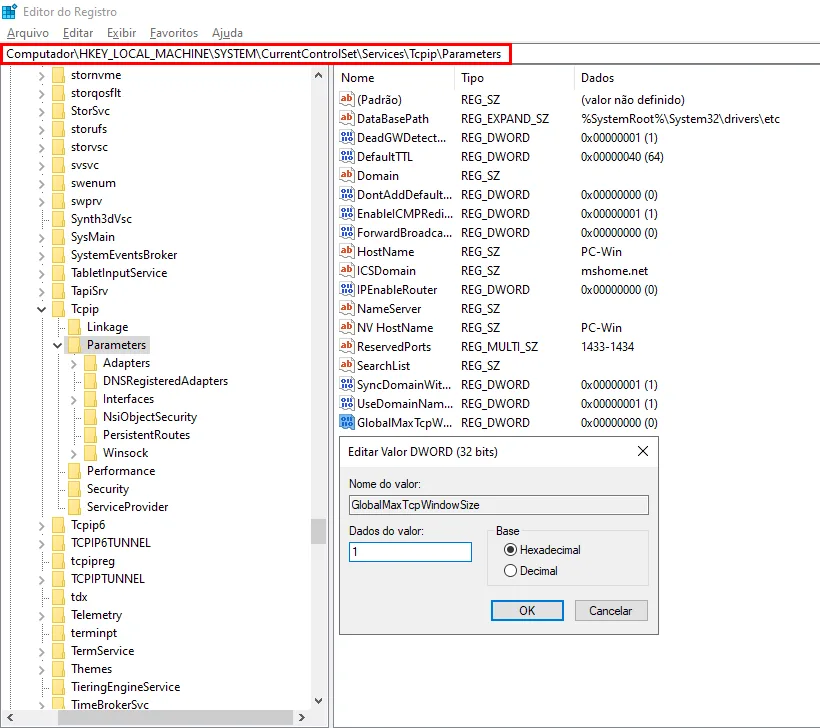Click the Tcpip folder icon
The image size is (820, 728).
[x=59, y=309]
